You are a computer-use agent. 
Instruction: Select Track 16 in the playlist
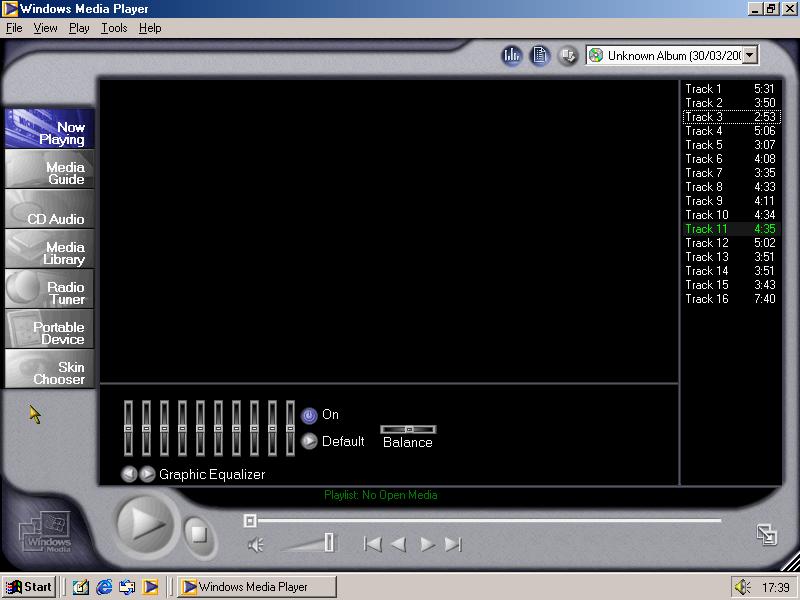(x=706, y=299)
